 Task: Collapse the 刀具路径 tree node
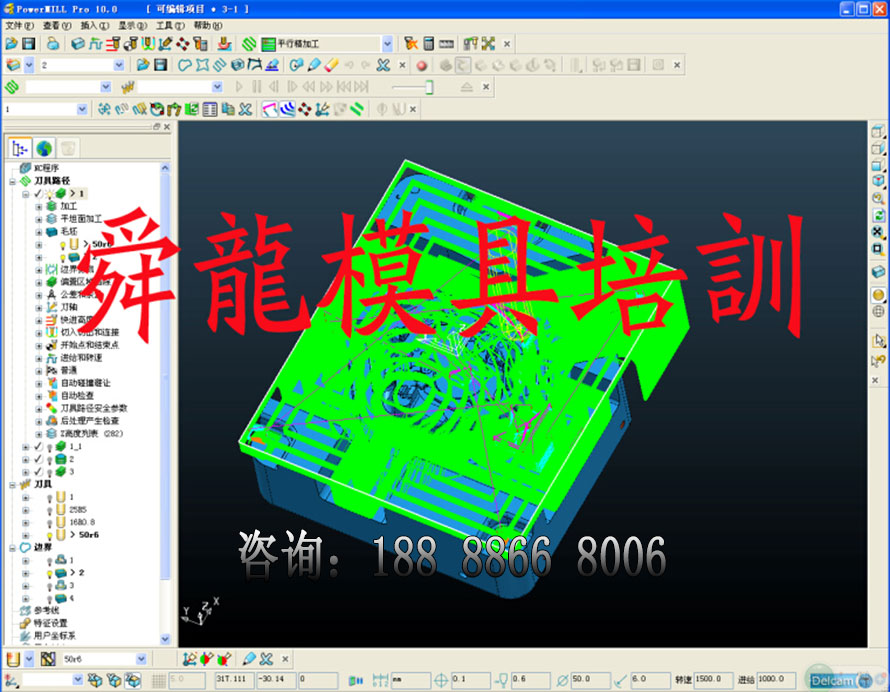(x=13, y=181)
